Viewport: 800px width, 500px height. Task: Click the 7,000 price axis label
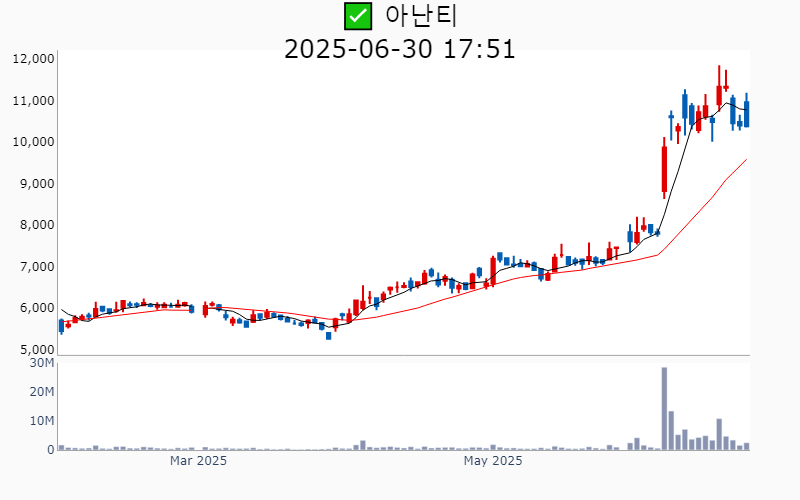(x=37, y=267)
